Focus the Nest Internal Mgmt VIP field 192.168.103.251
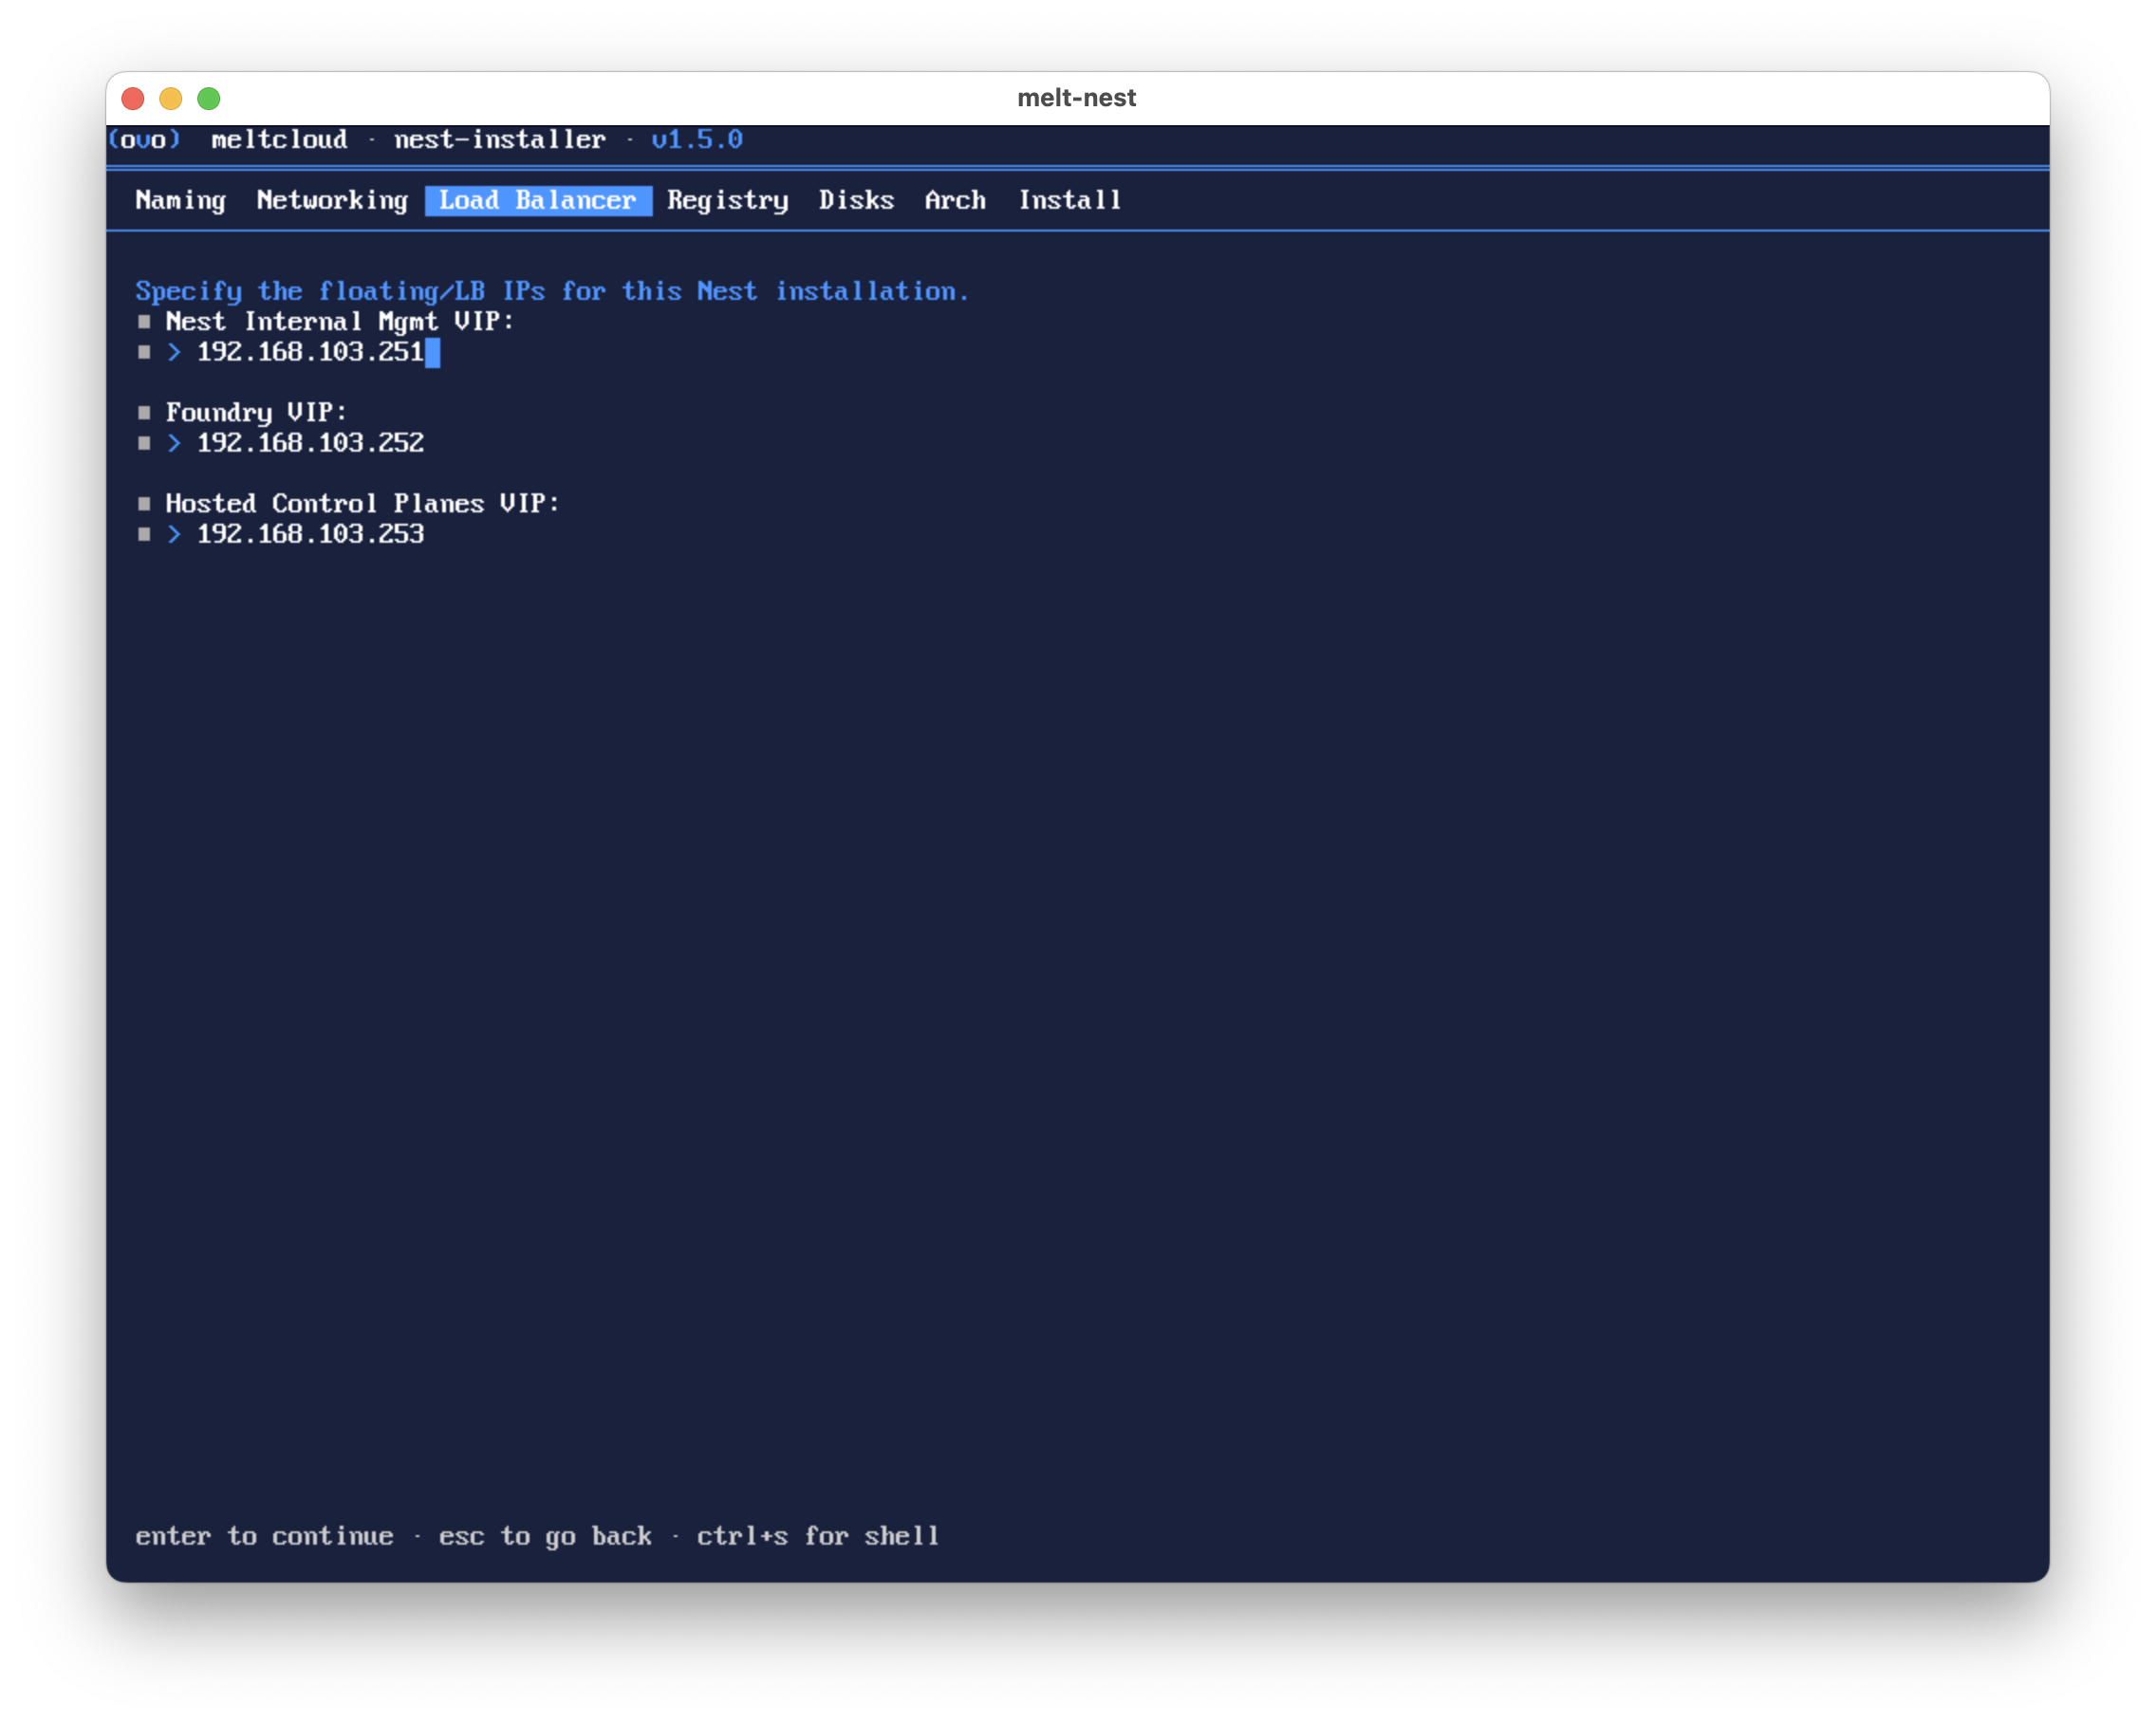2156x1723 pixels. tap(311, 352)
